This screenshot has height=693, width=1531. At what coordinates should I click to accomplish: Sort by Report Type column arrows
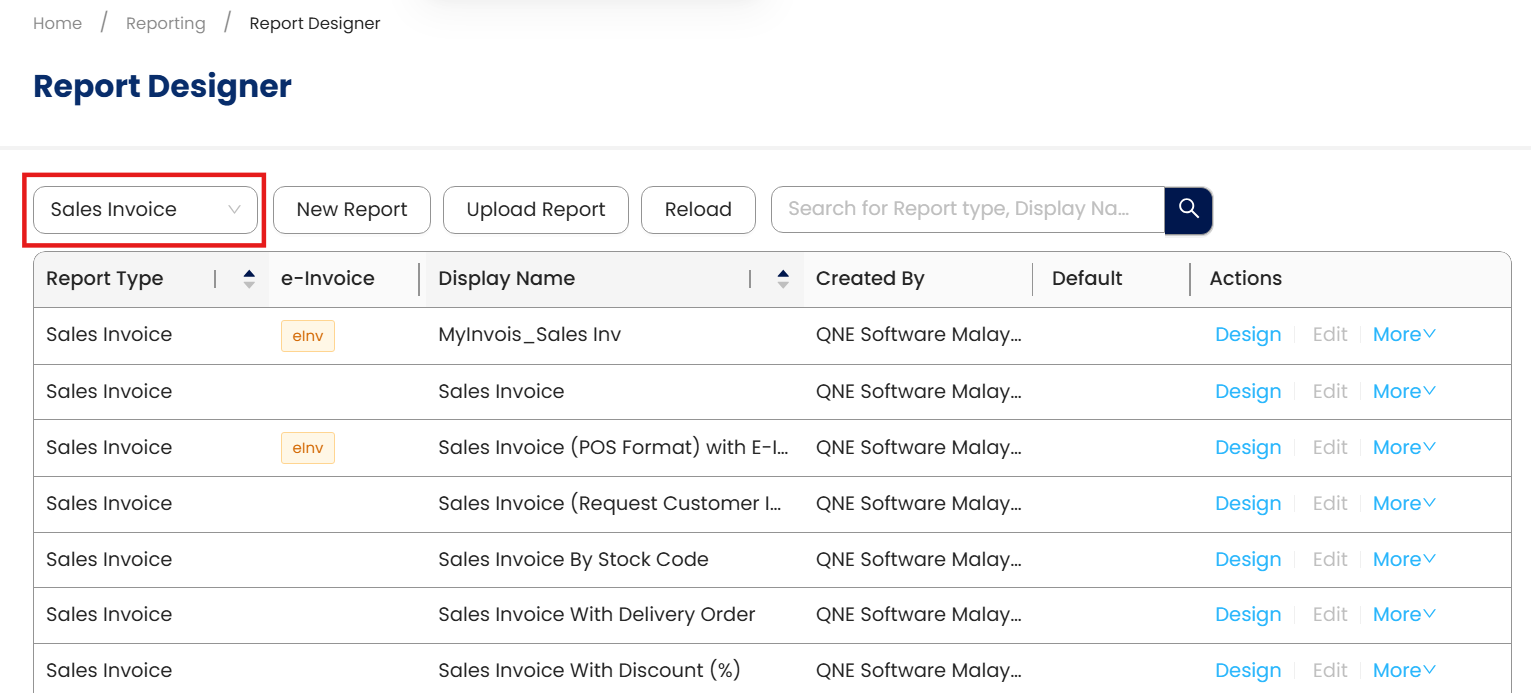coord(249,279)
